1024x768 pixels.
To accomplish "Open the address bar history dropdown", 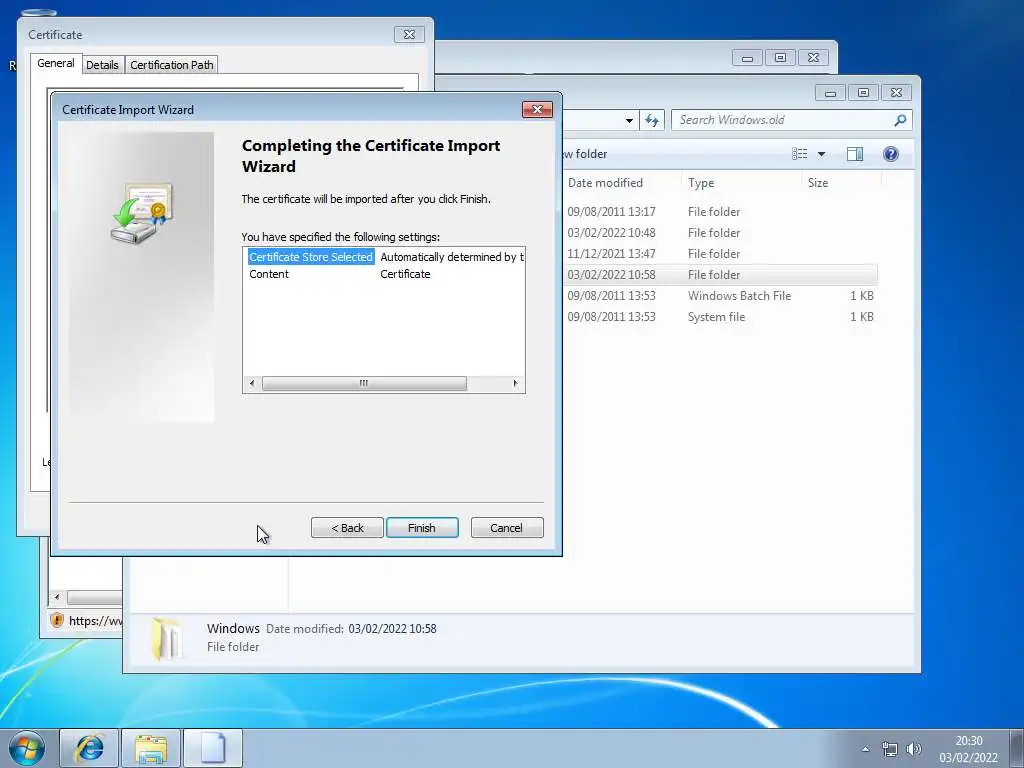I will click(x=629, y=120).
